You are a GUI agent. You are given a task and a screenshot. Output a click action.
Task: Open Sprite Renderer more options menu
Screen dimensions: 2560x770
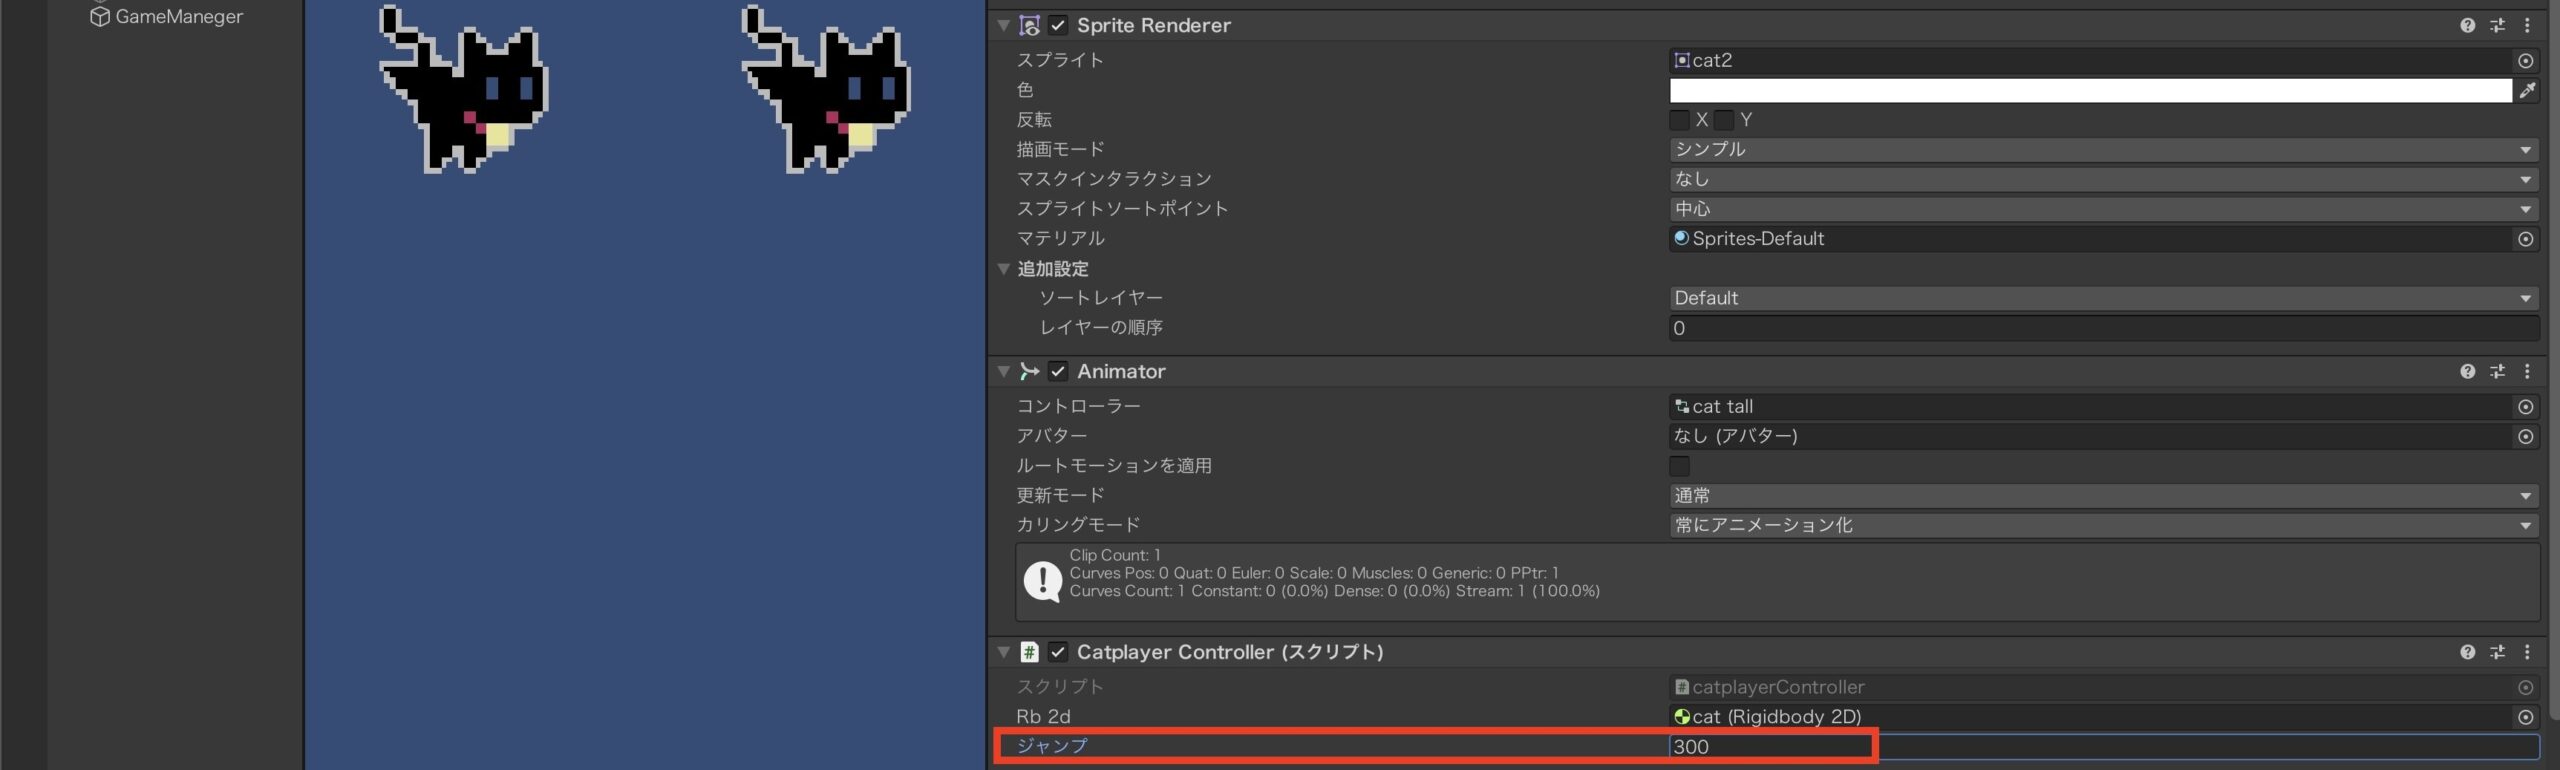(x=2527, y=26)
